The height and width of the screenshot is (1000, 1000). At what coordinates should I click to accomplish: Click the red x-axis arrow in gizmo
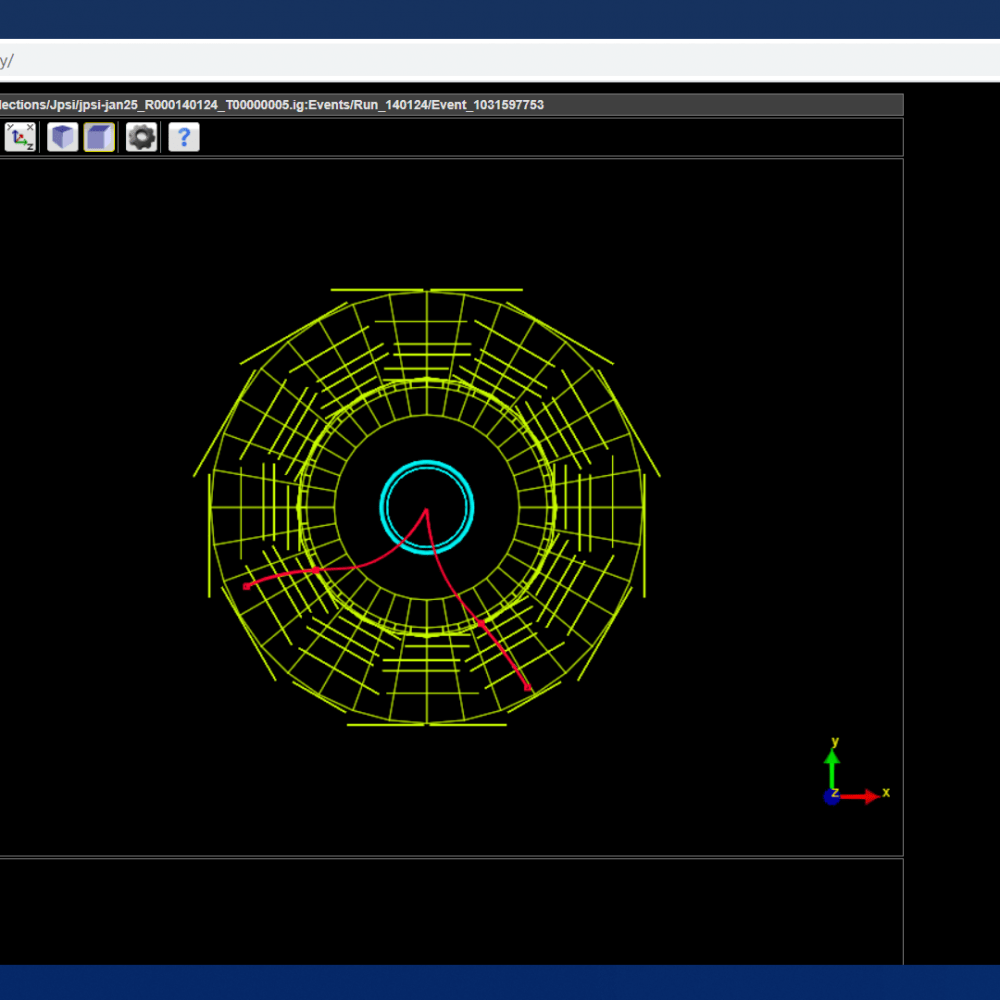click(x=864, y=796)
